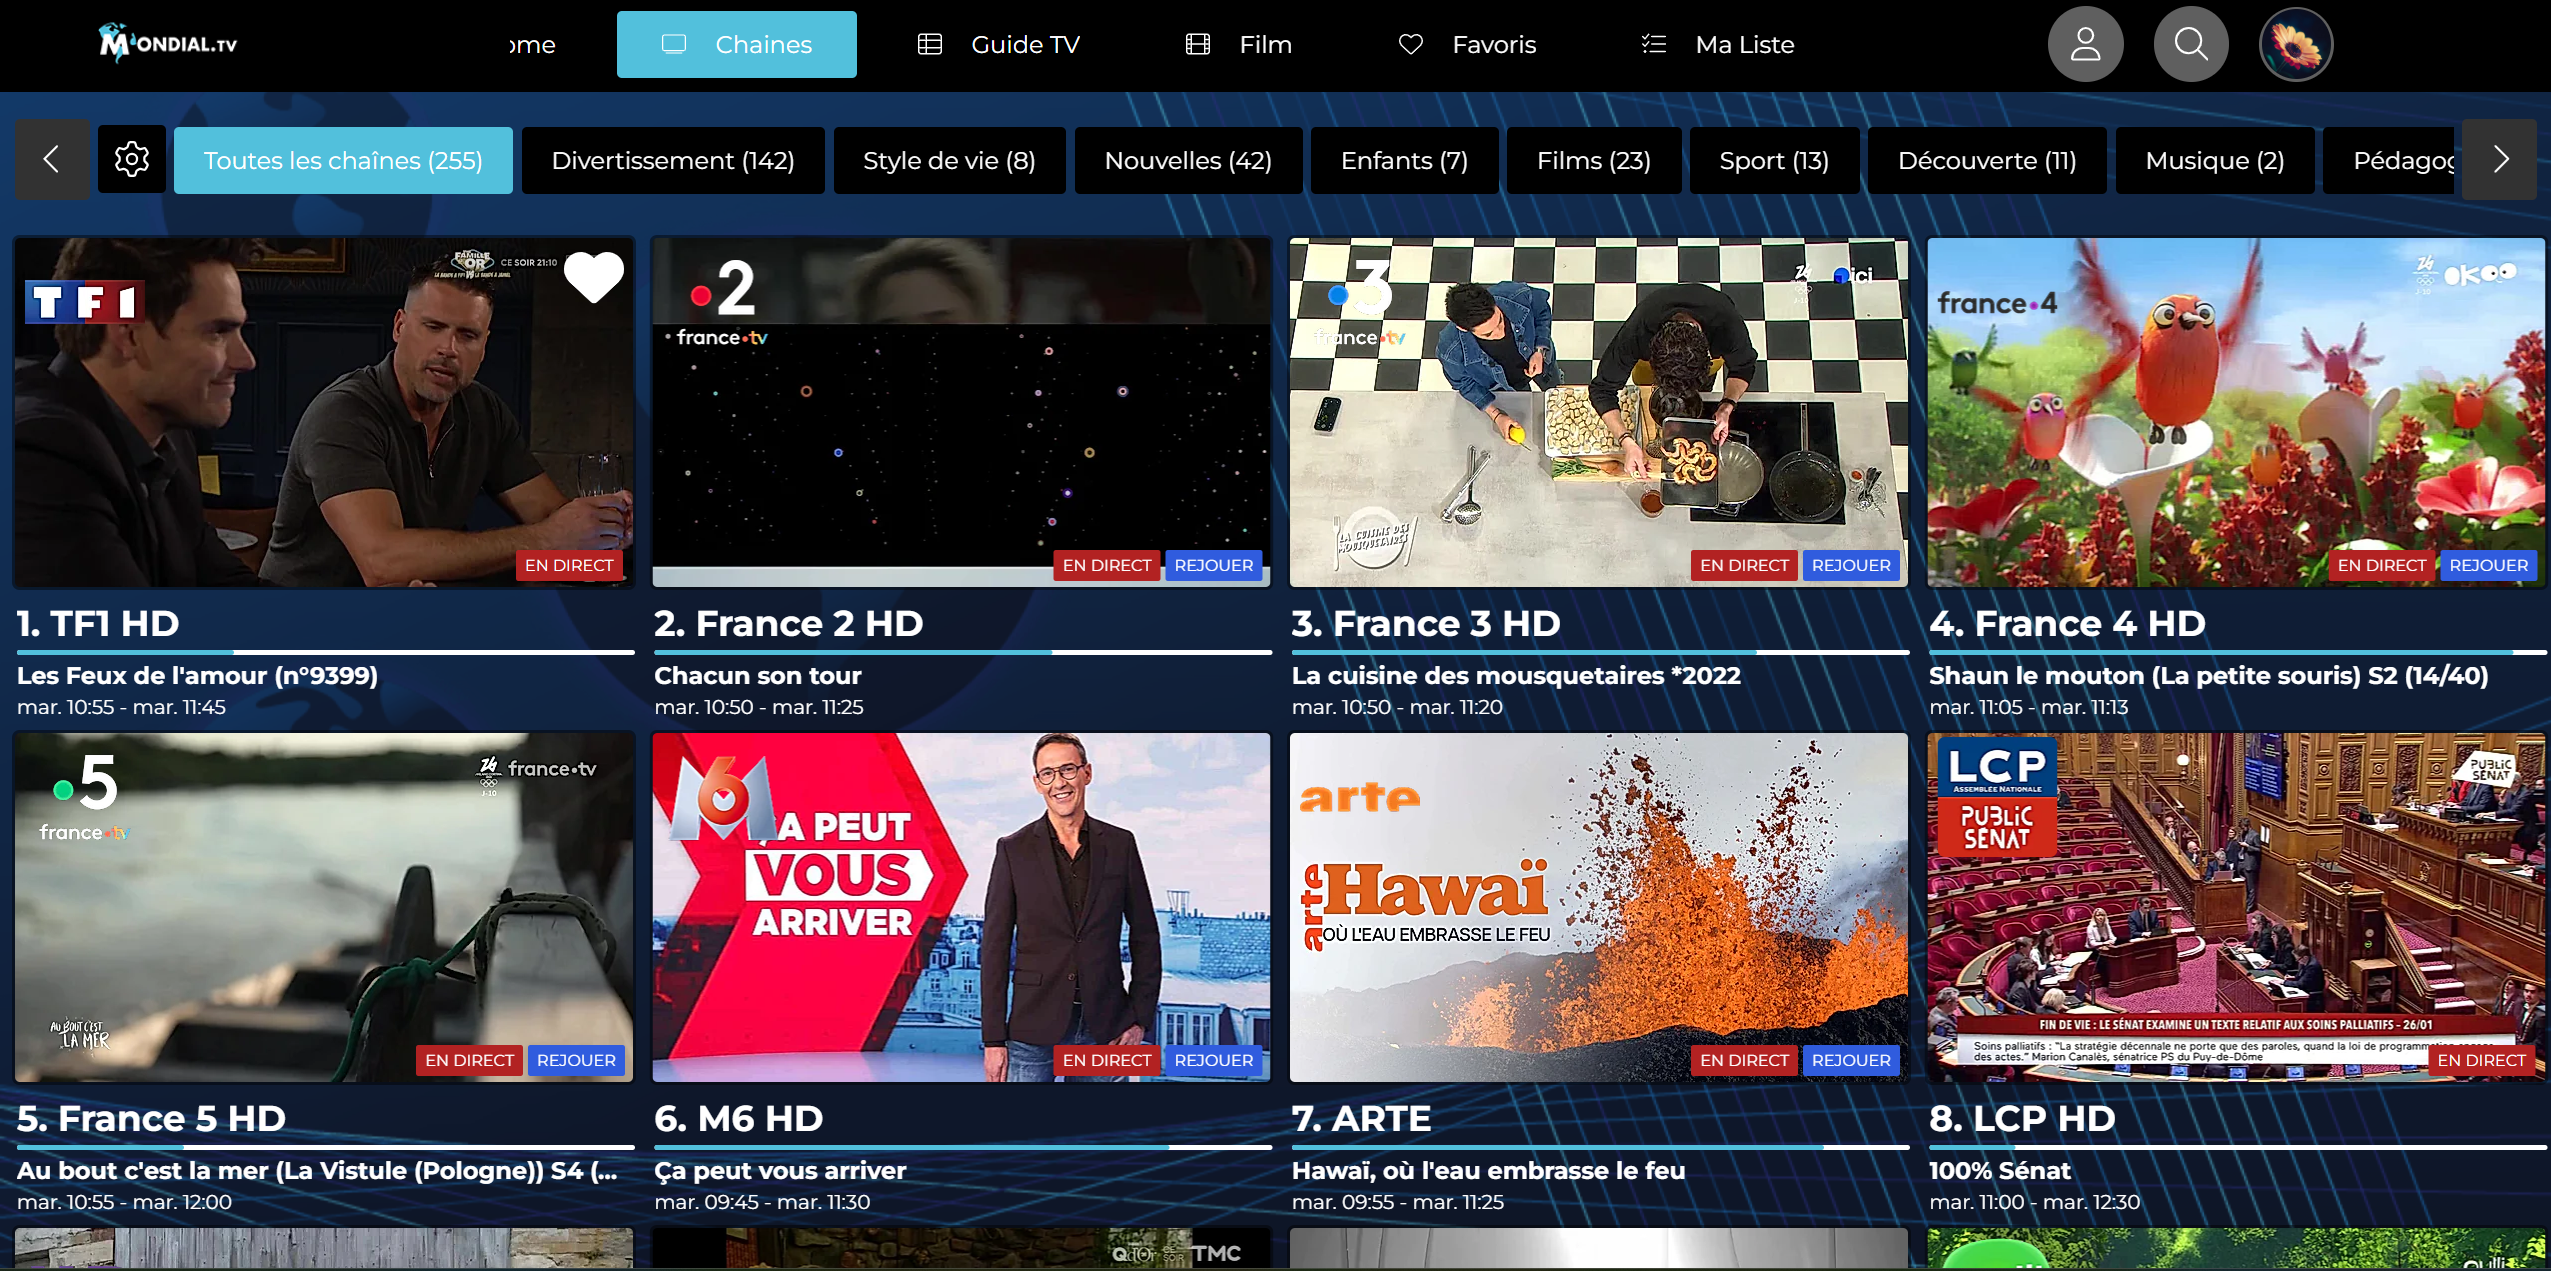Click REJOUER on ARTE
Image resolution: width=2551 pixels, height=1271 pixels.
coord(1851,1060)
